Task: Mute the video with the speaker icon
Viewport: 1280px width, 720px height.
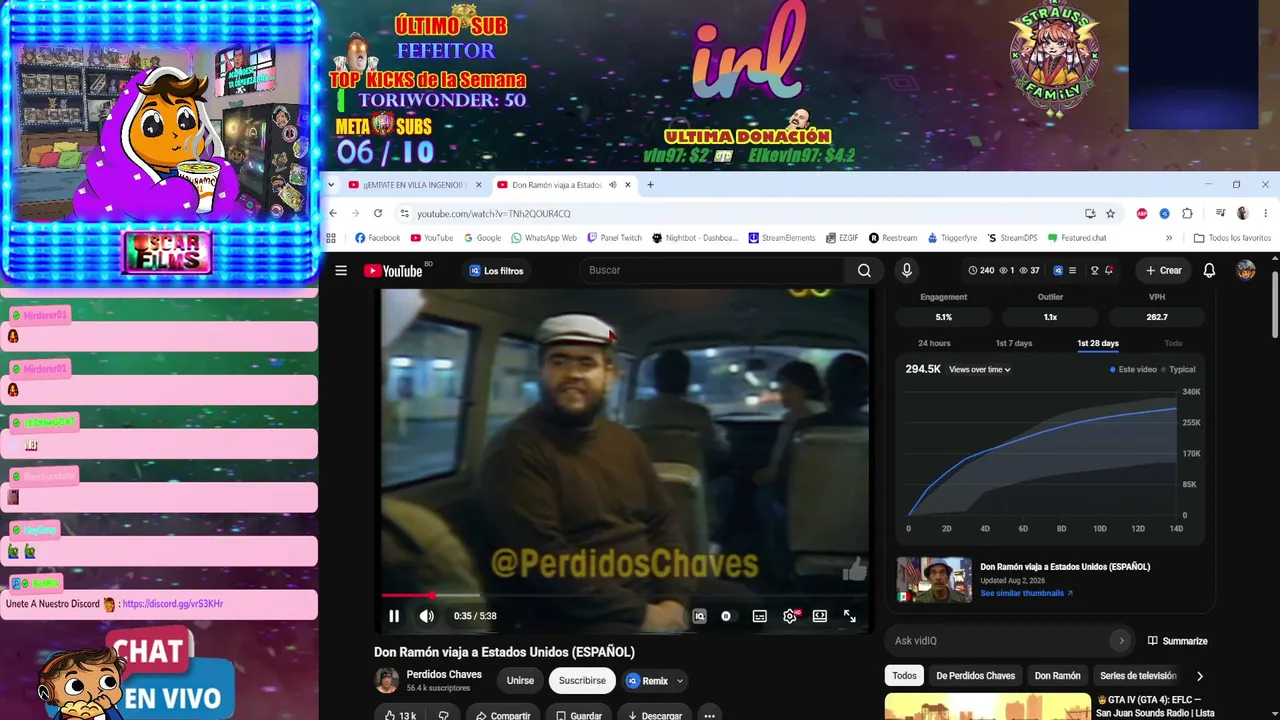Action: click(427, 616)
